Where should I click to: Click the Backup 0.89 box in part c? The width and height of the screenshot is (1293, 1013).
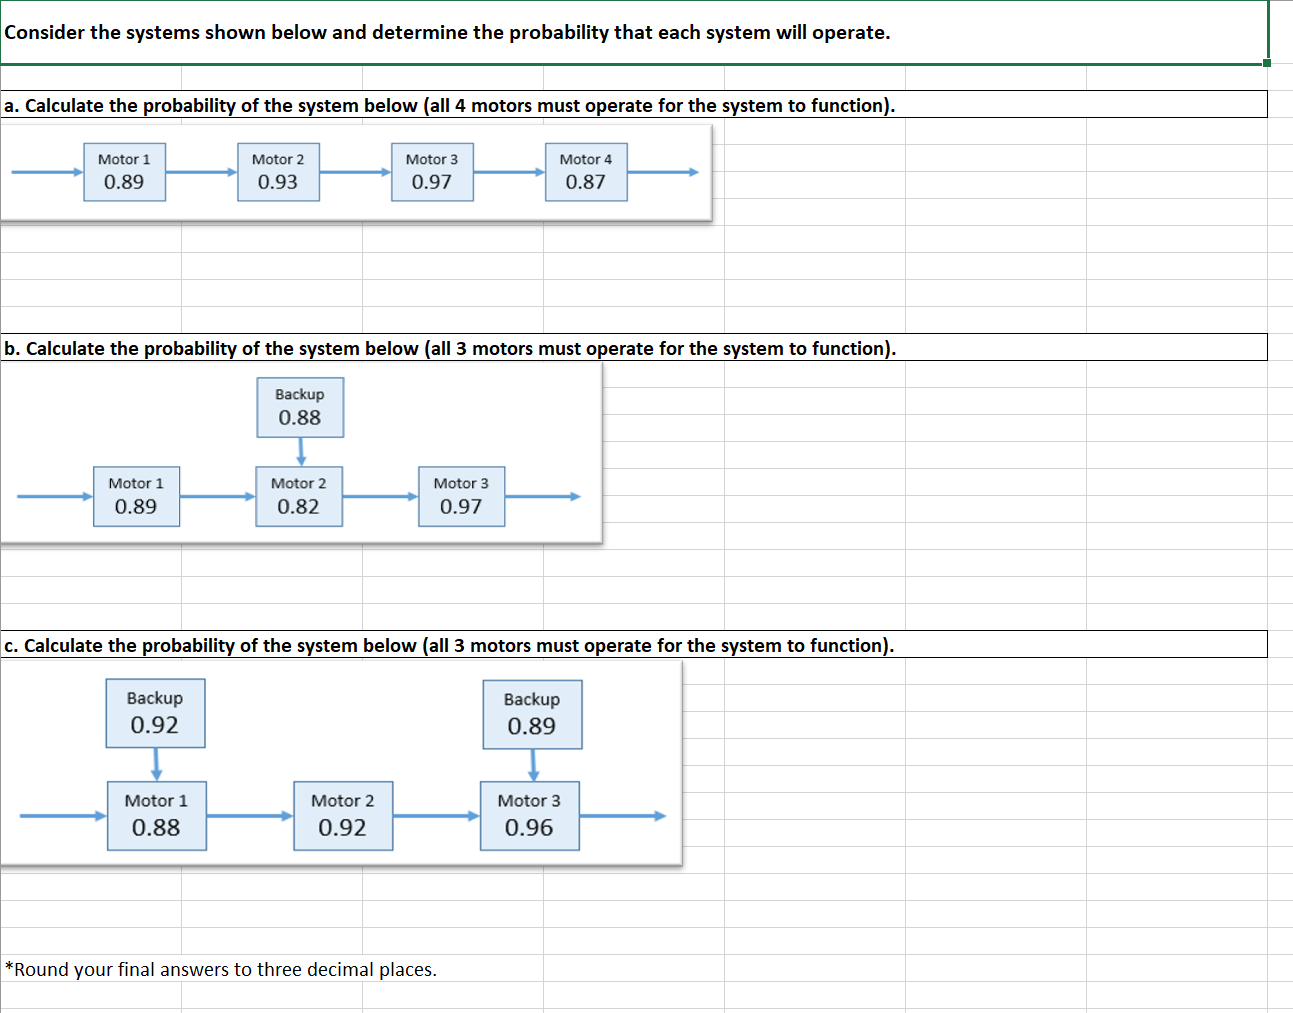tap(532, 713)
